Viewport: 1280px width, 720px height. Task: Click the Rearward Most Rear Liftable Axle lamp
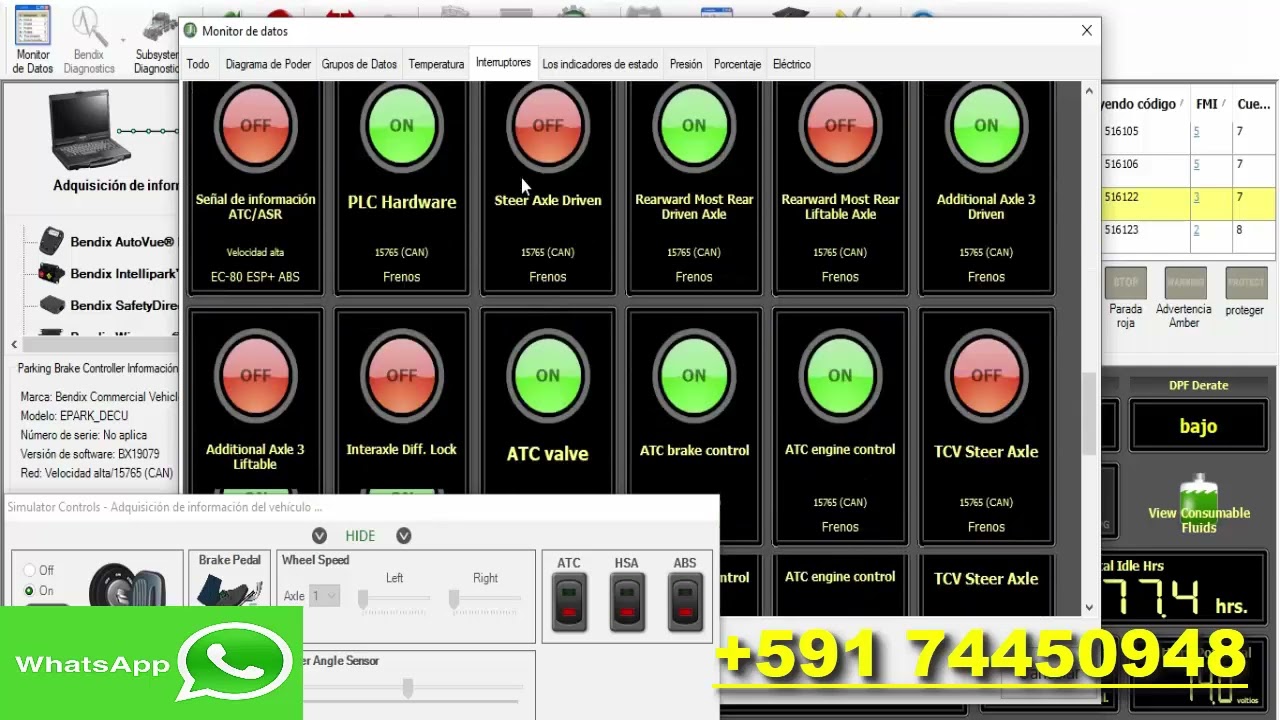tap(840, 125)
